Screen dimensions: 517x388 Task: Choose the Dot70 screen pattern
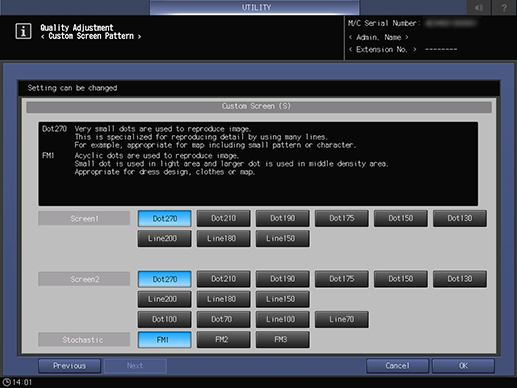point(224,319)
